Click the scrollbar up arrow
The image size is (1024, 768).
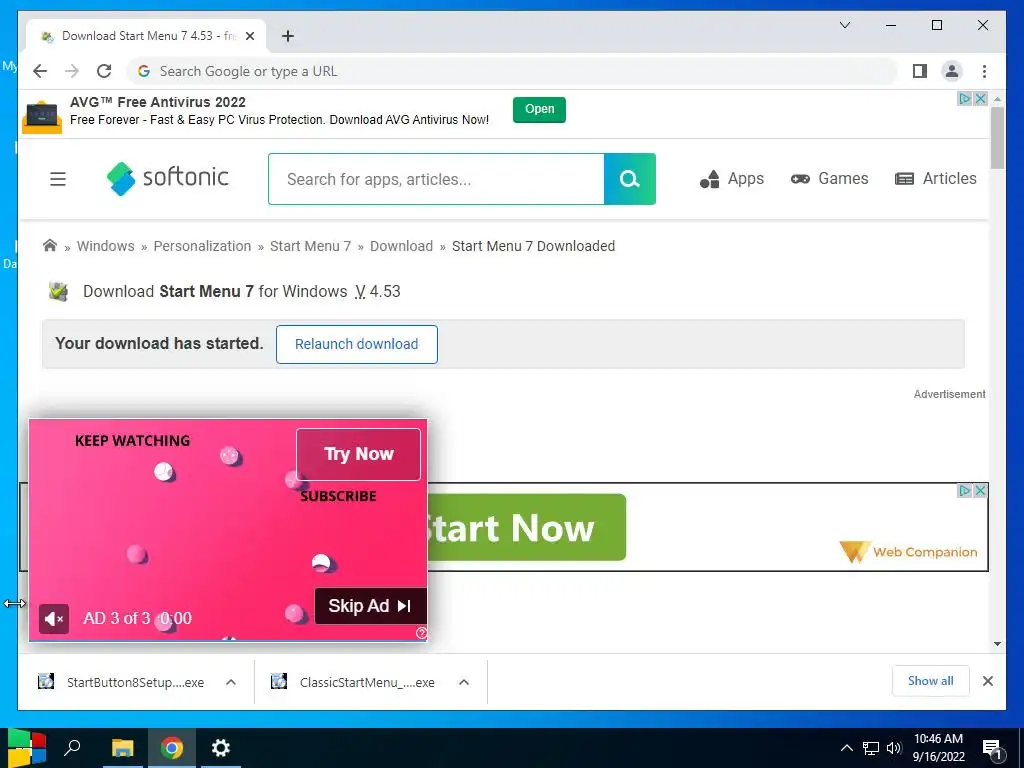[x=997, y=99]
